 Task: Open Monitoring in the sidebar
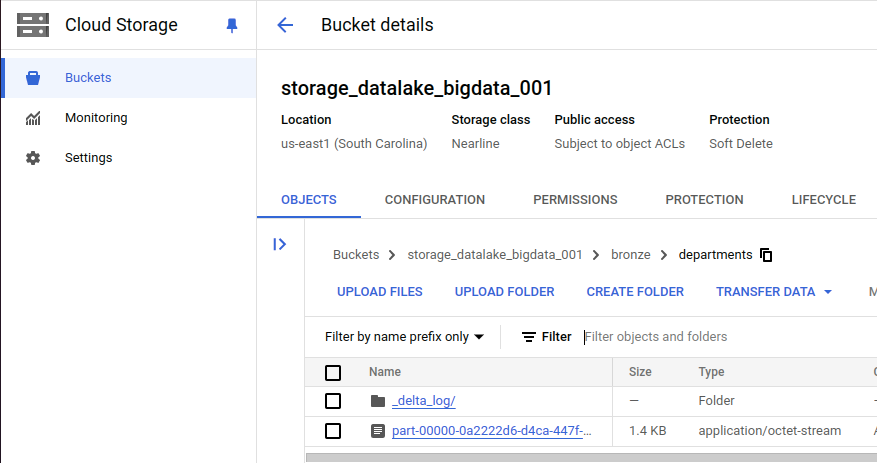[130, 118]
